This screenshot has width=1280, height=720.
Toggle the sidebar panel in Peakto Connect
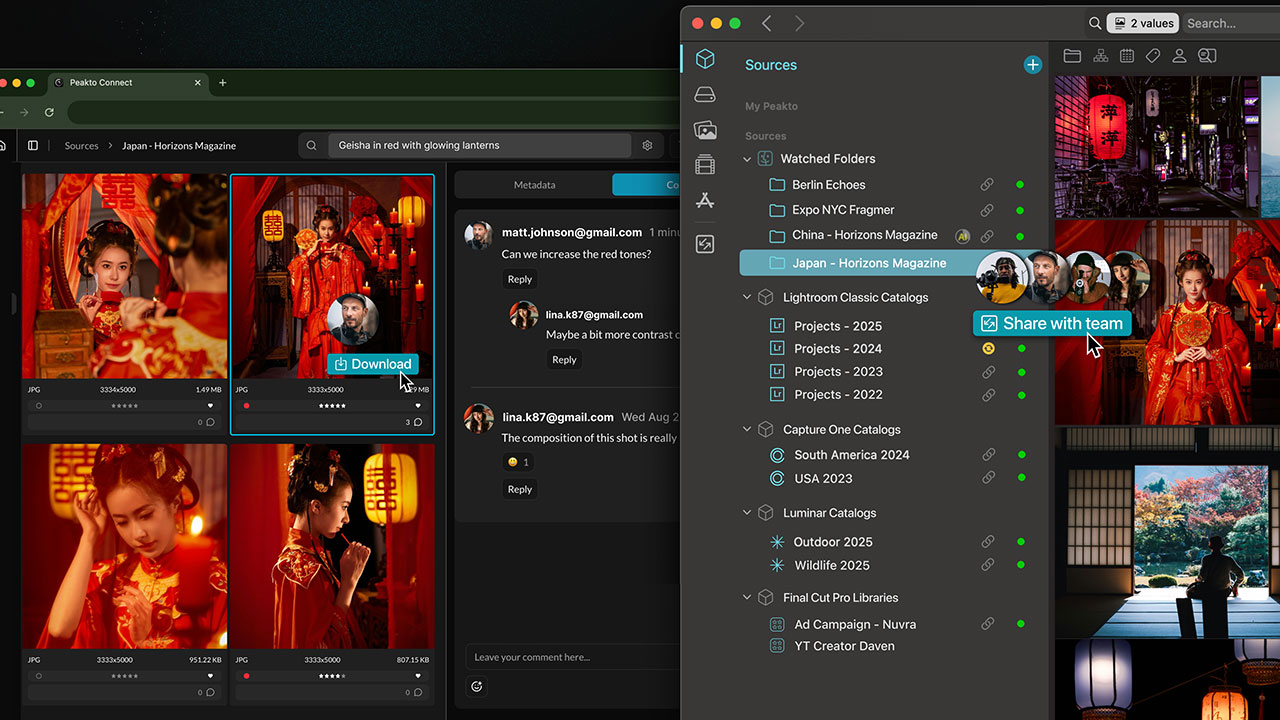pos(33,145)
